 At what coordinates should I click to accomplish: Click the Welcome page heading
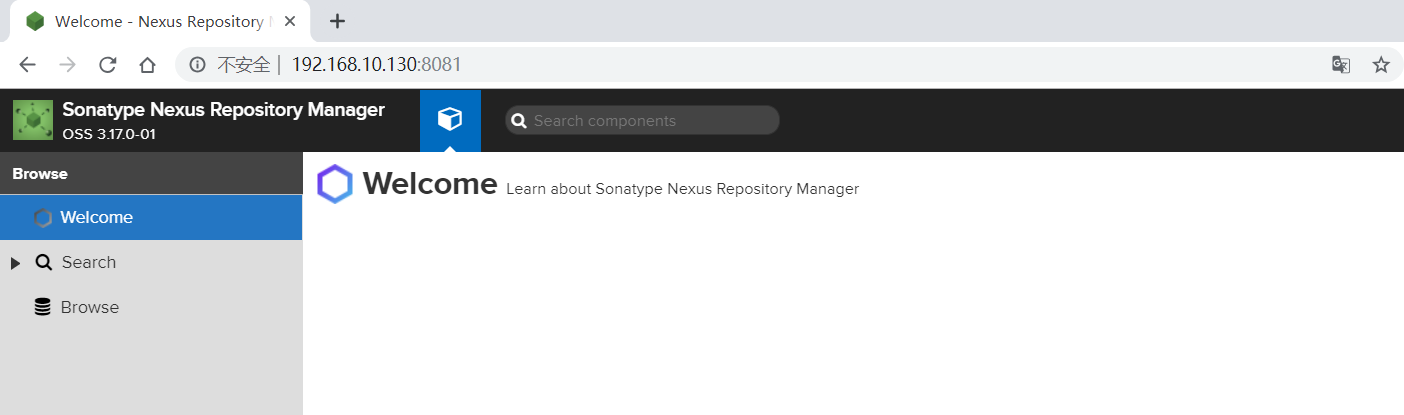[x=430, y=184]
